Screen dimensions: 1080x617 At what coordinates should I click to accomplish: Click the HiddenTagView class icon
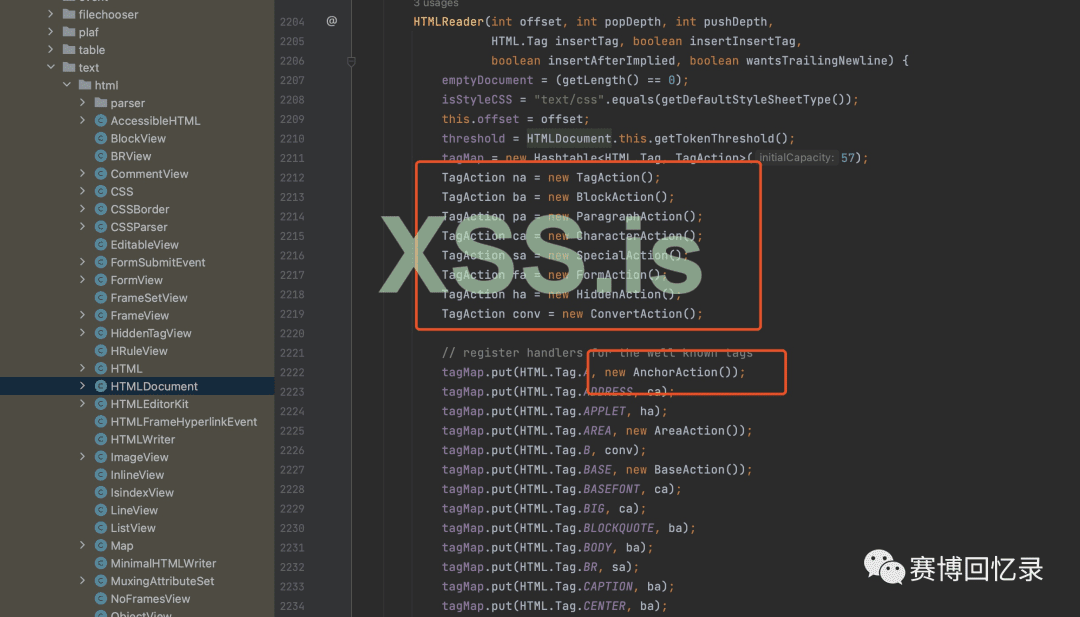click(101, 333)
